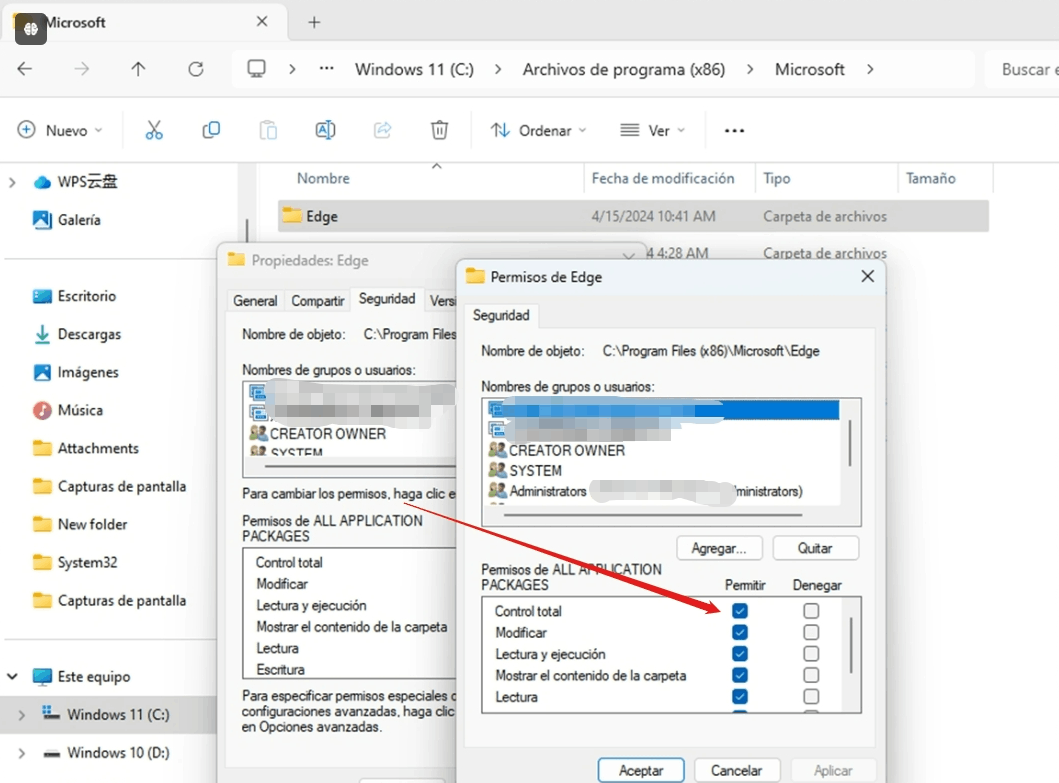Click the Agregar... button
Image resolution: width=1059 pixels, height=783 pixels.
pyautogui.click(x=719, y=548)
